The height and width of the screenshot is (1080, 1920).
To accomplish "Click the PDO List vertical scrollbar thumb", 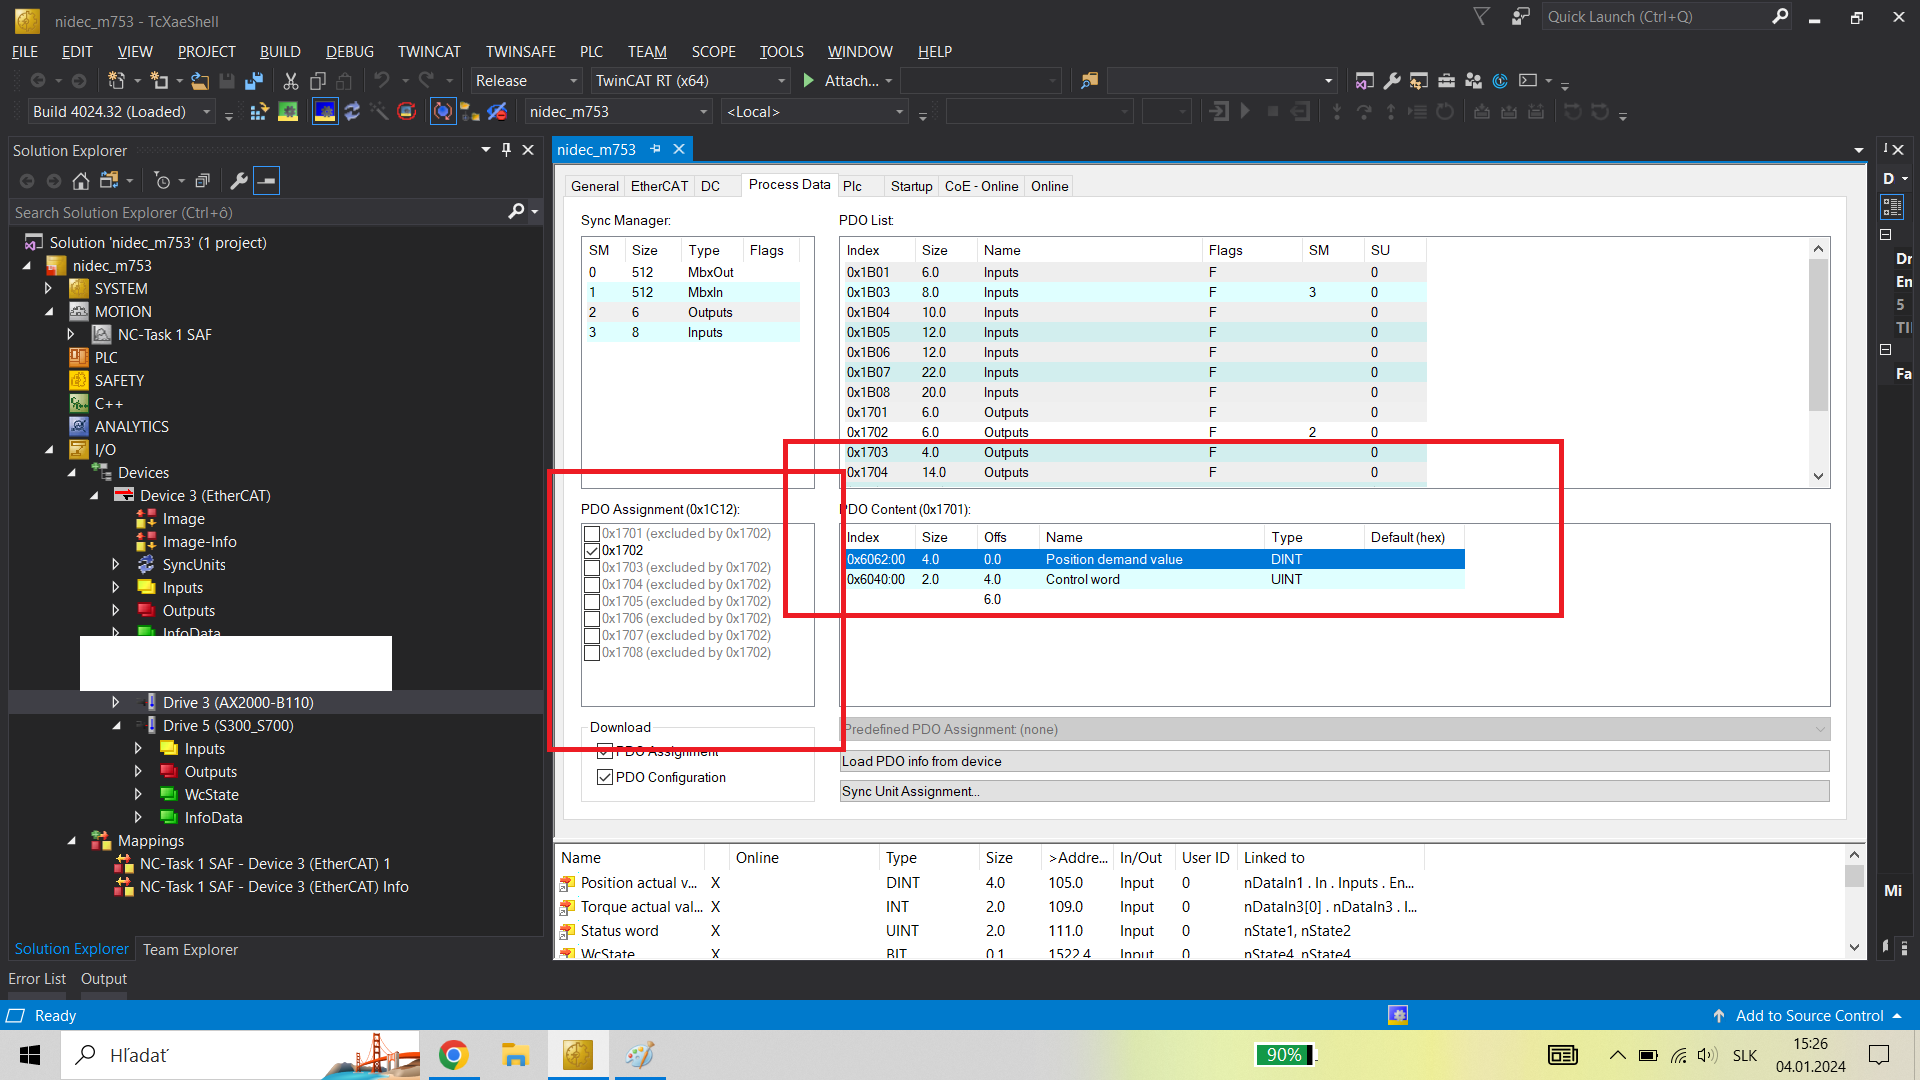I will coord(1818,334).
